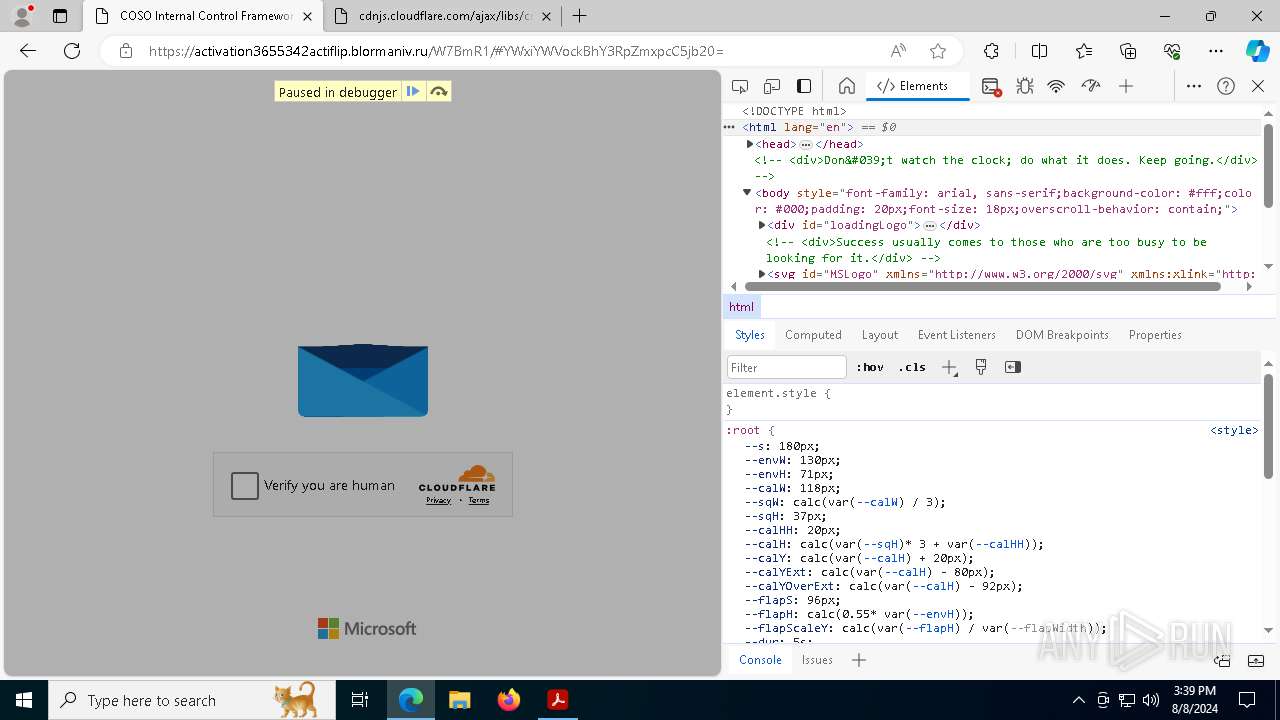Expand the head element node
This screenshot has height=720, width=1280.
(750, 144)
